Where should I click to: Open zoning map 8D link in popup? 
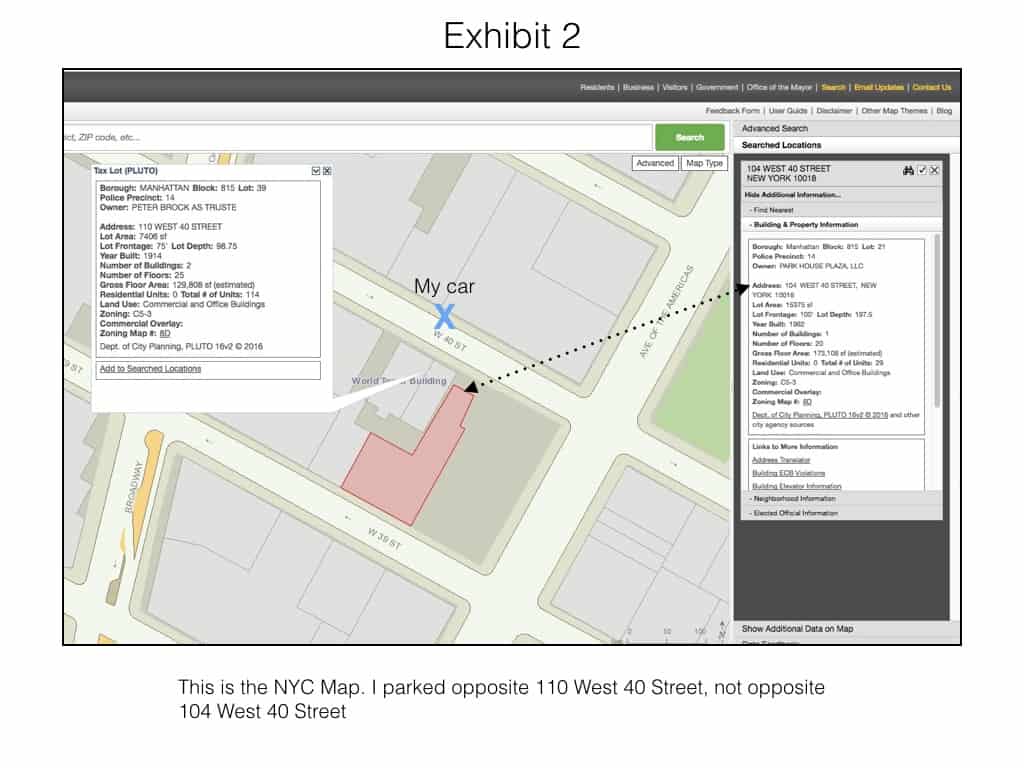tap(165, 334)
